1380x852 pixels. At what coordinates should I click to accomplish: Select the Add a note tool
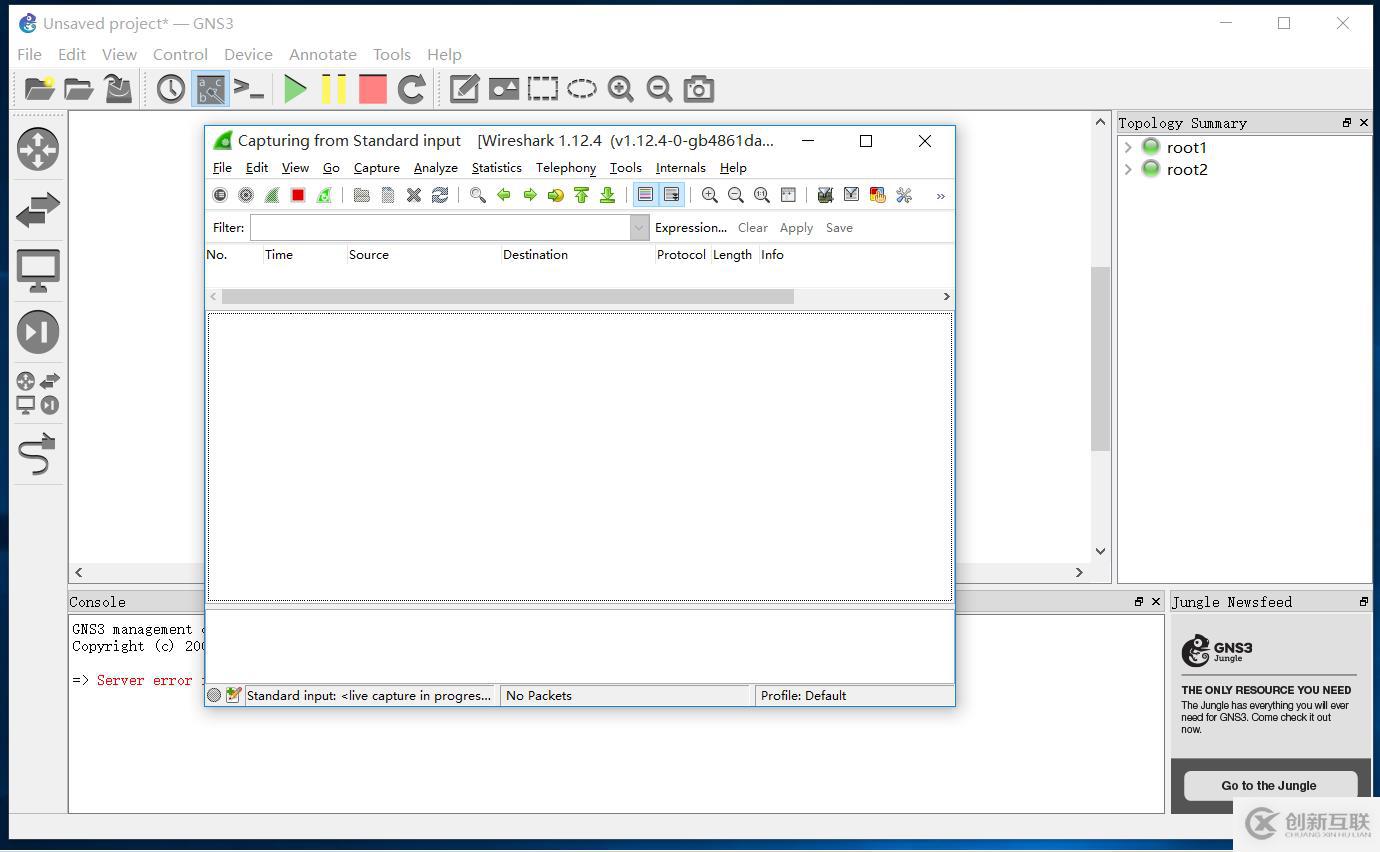coord(464,89)
